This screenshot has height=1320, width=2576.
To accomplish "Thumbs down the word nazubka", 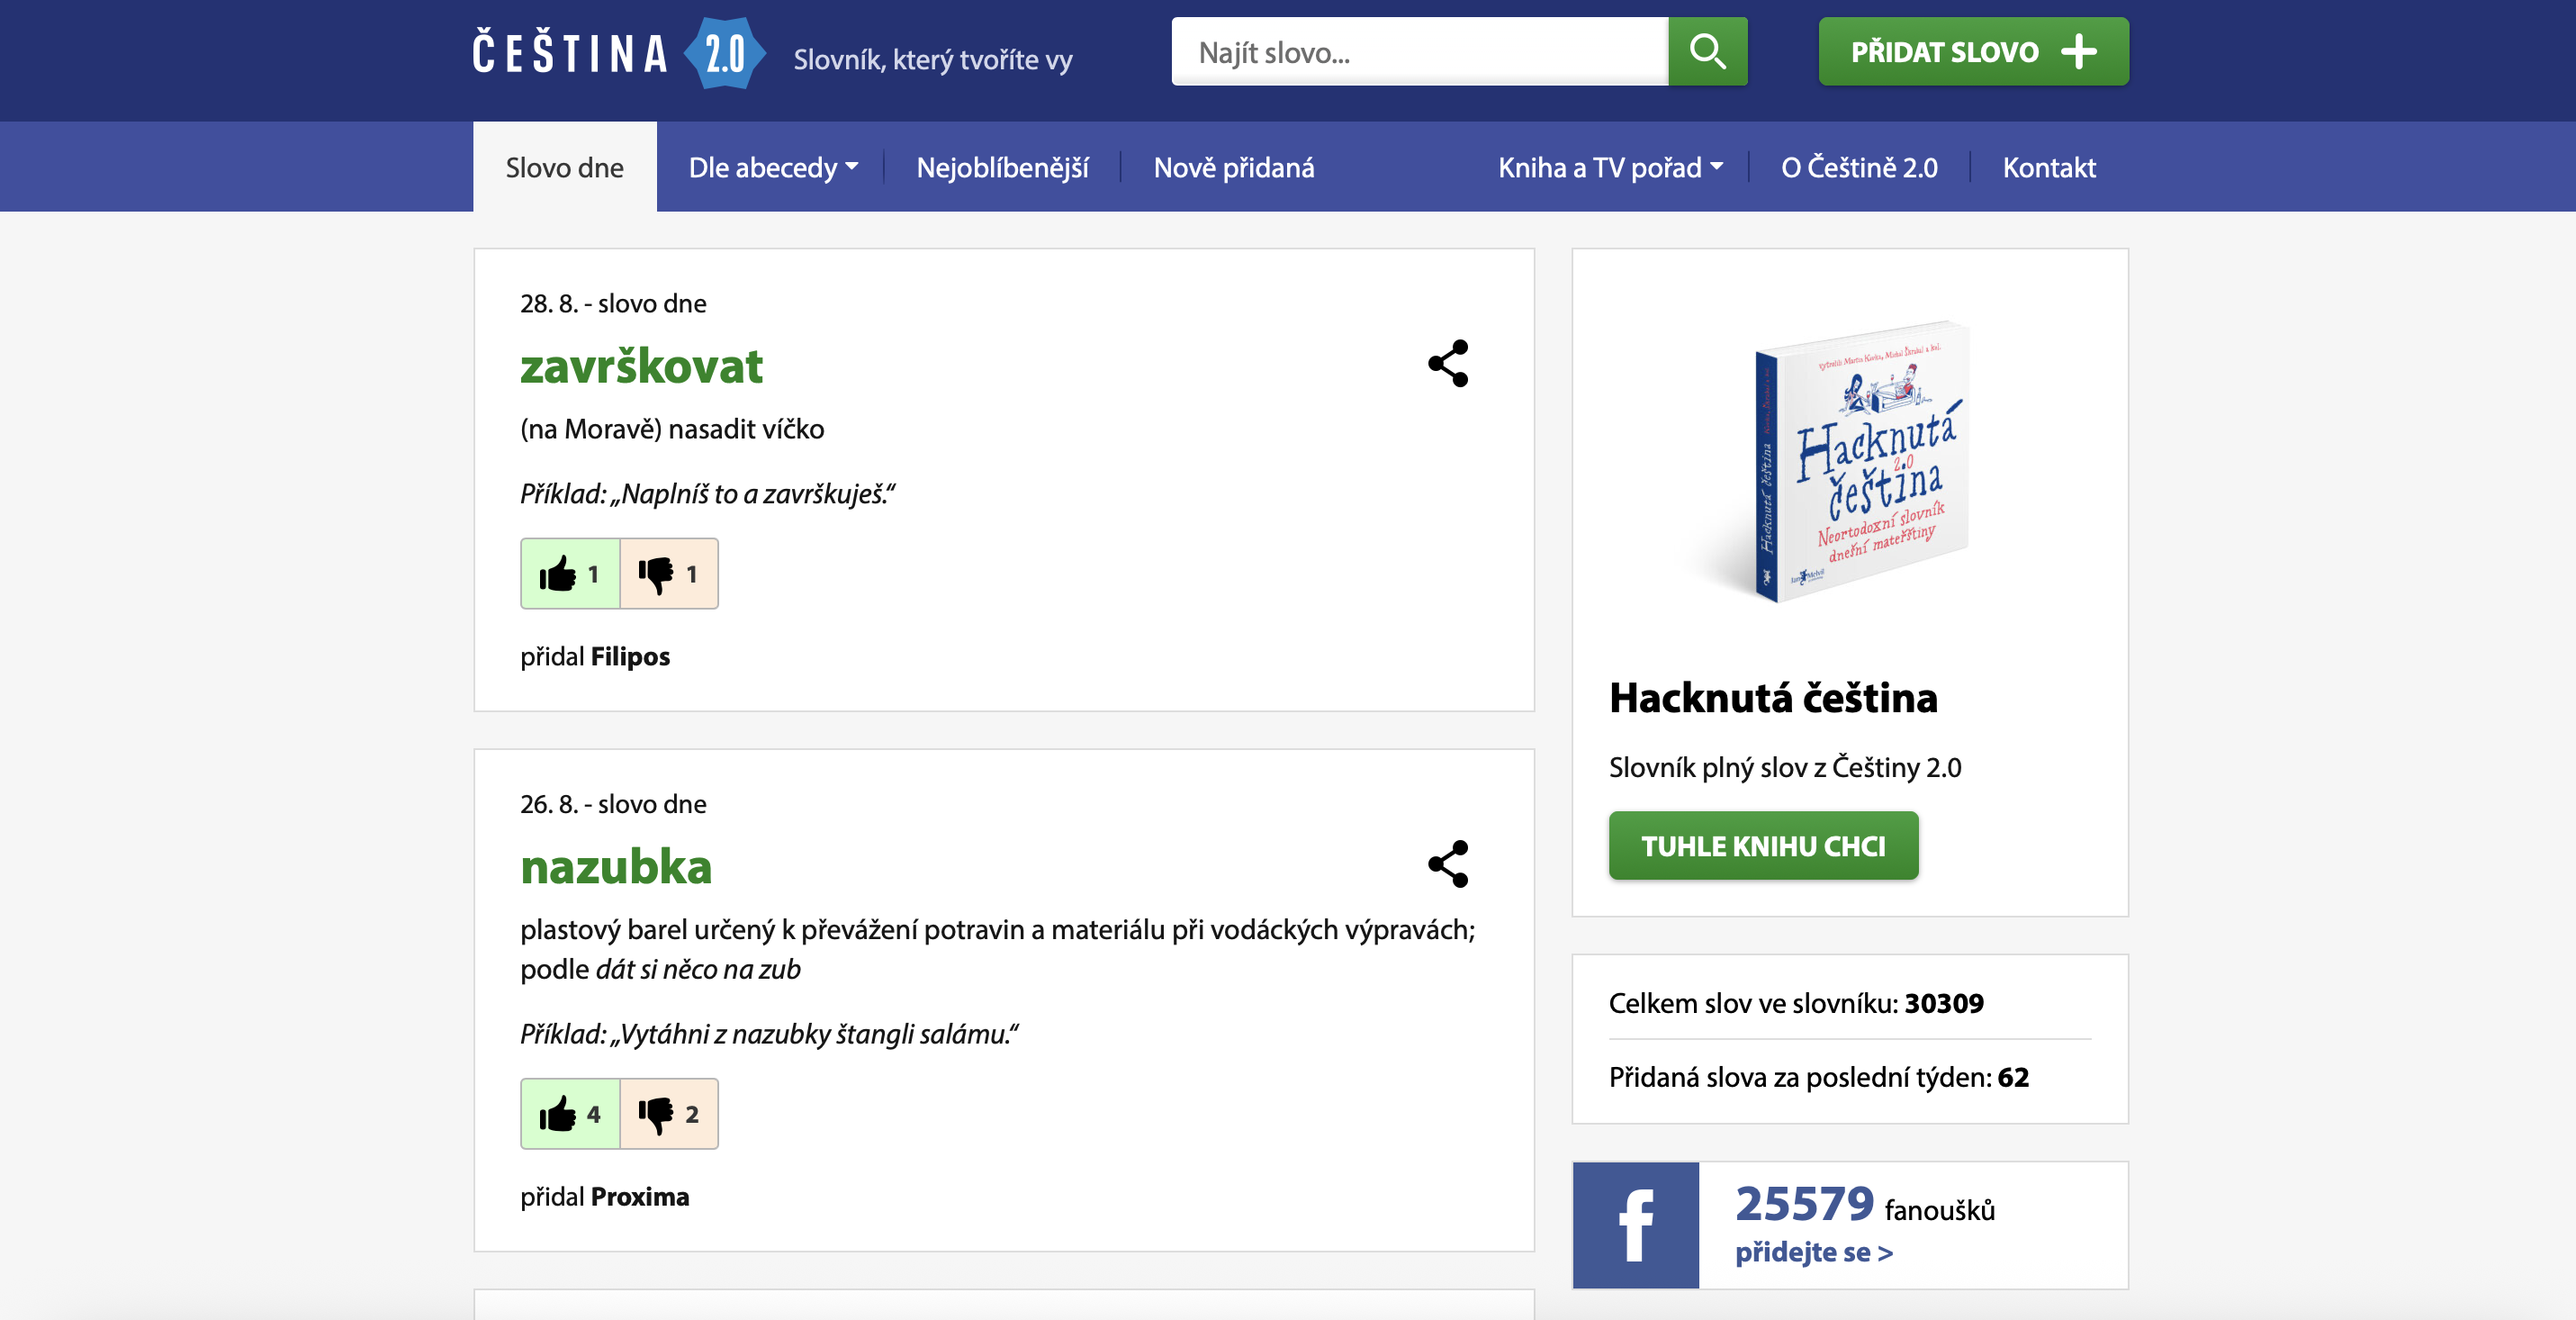I will 669,1113.
